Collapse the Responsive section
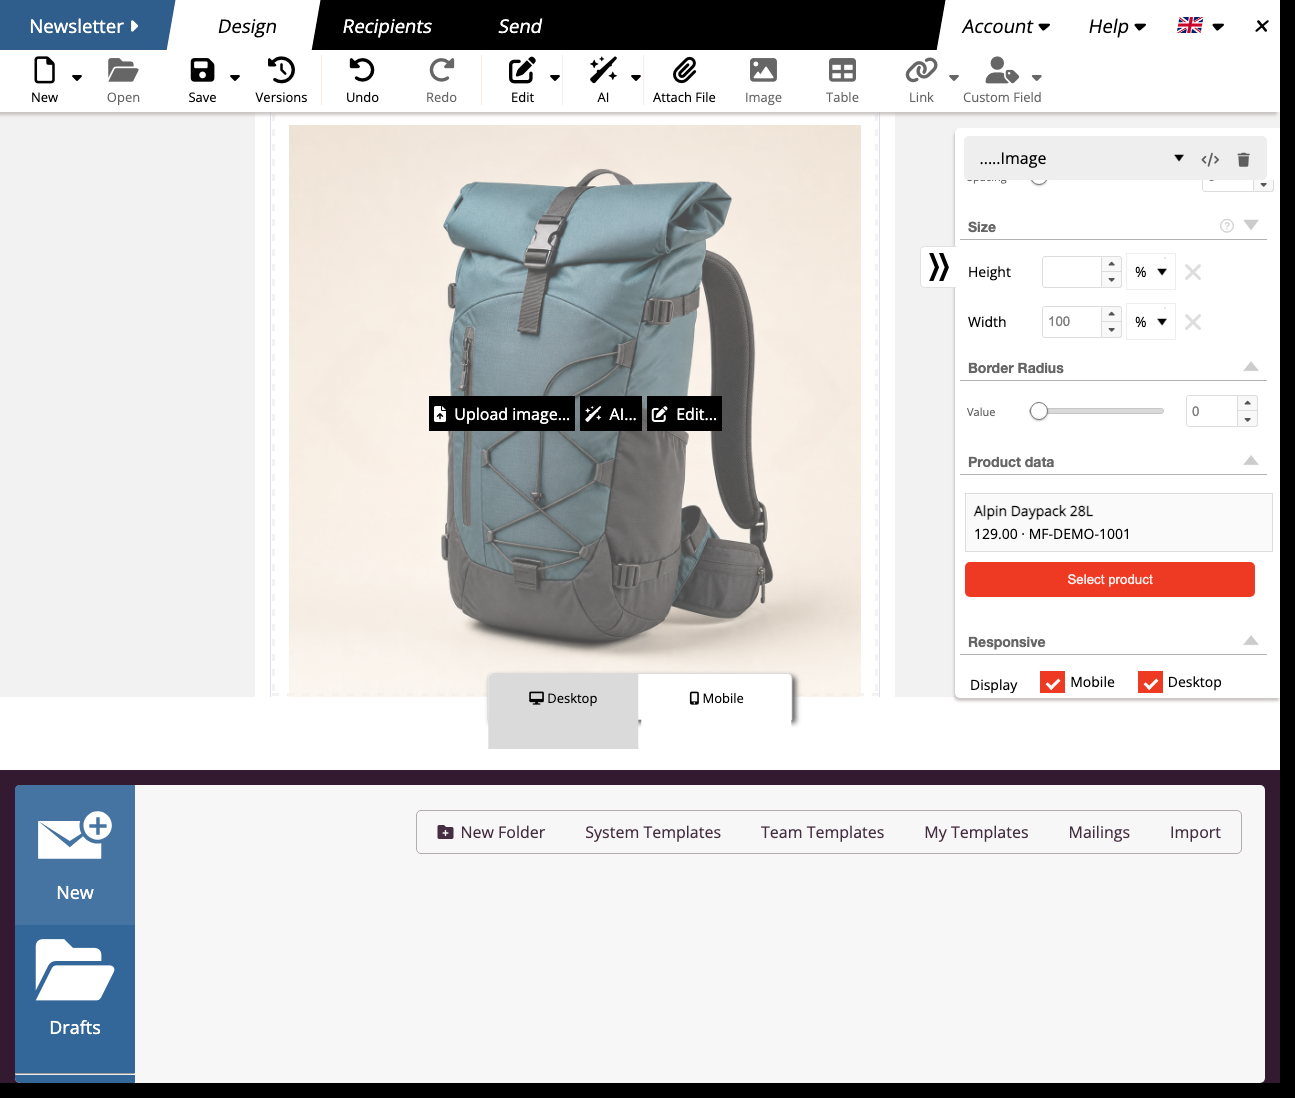The image size is (1295, 1098). click(1250, 641)
